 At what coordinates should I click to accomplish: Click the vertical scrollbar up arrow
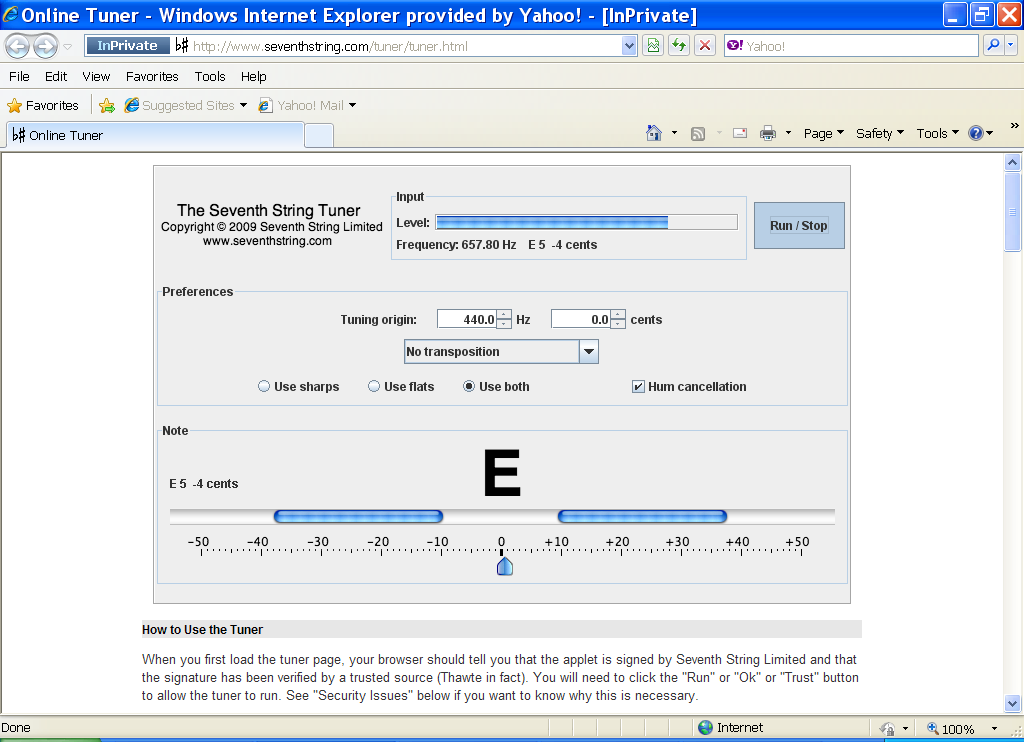click(x=1012, y=162)
